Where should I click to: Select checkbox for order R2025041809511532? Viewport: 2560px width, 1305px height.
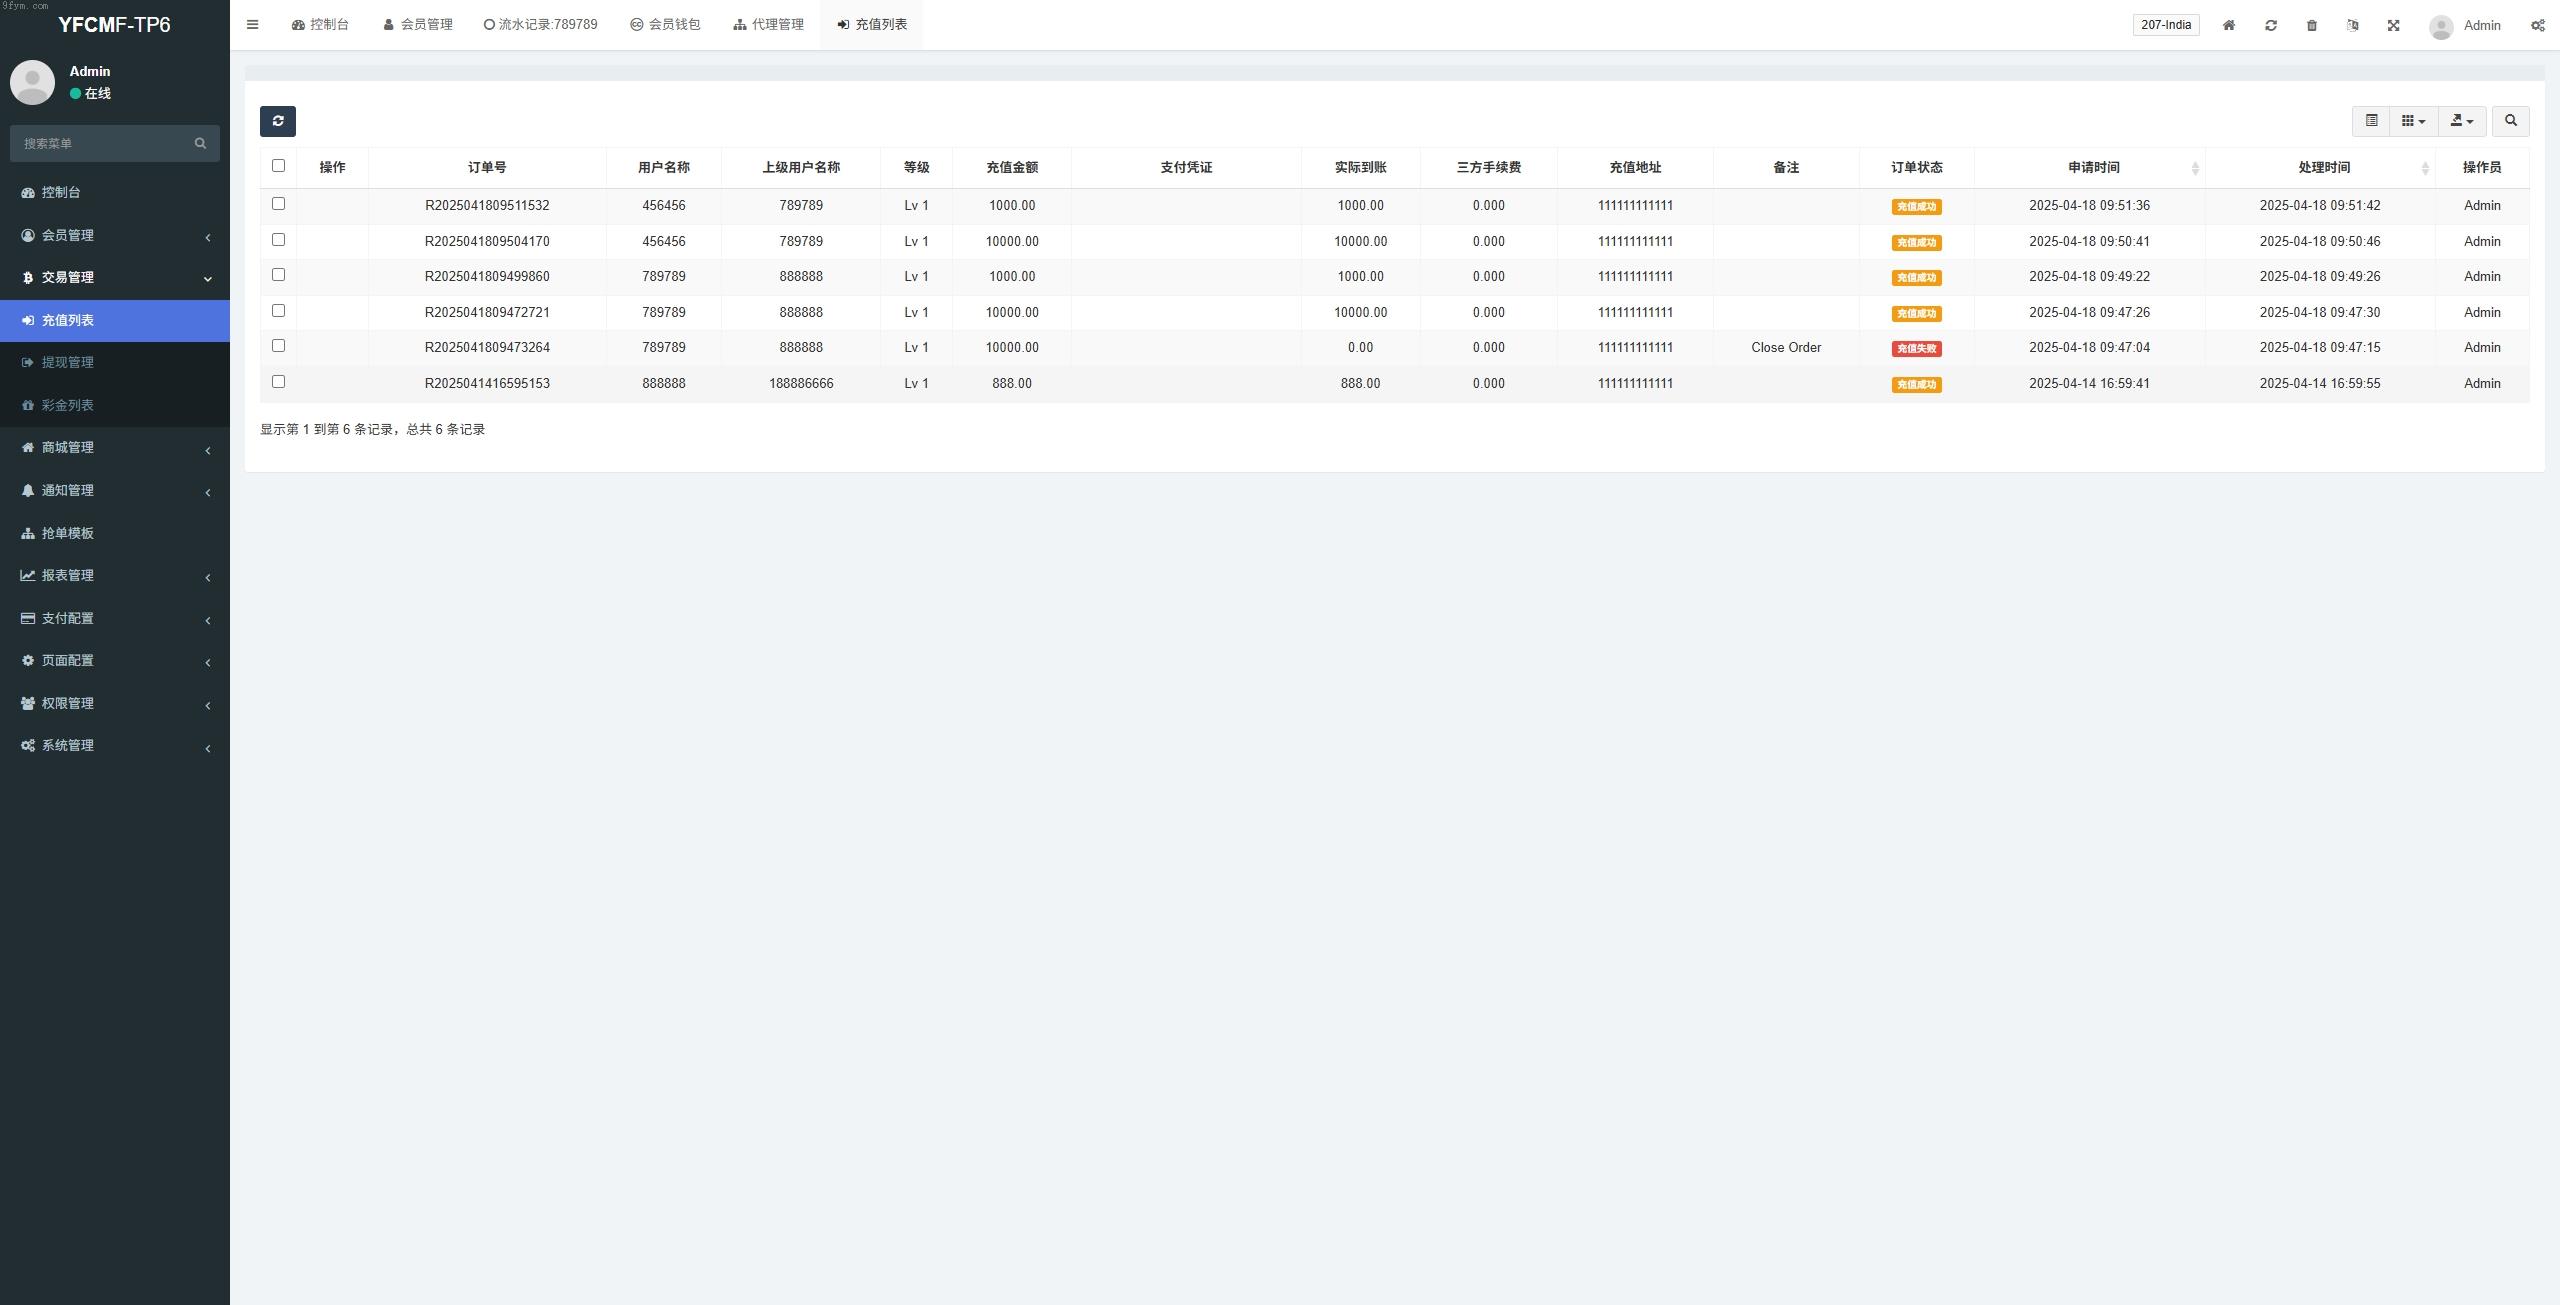pyautogui.click(x=278, y=204)
